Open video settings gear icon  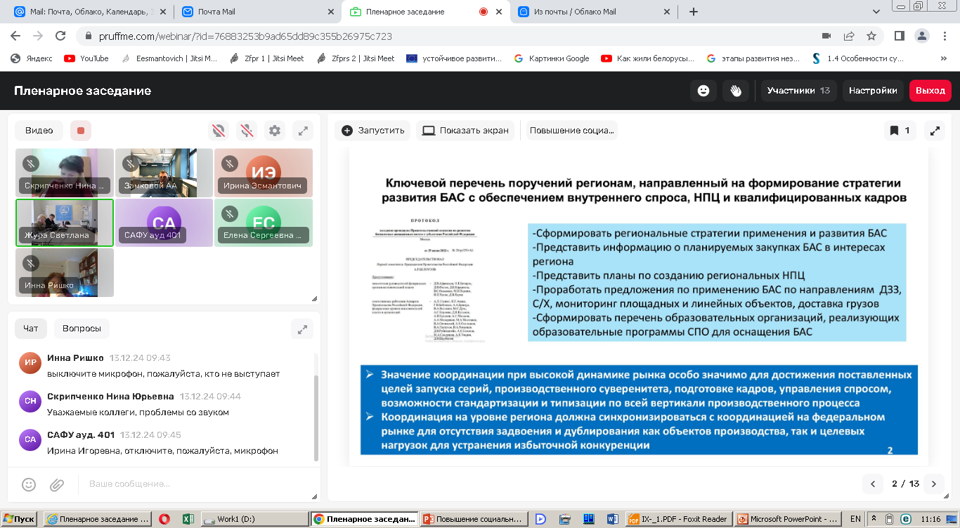275,131
